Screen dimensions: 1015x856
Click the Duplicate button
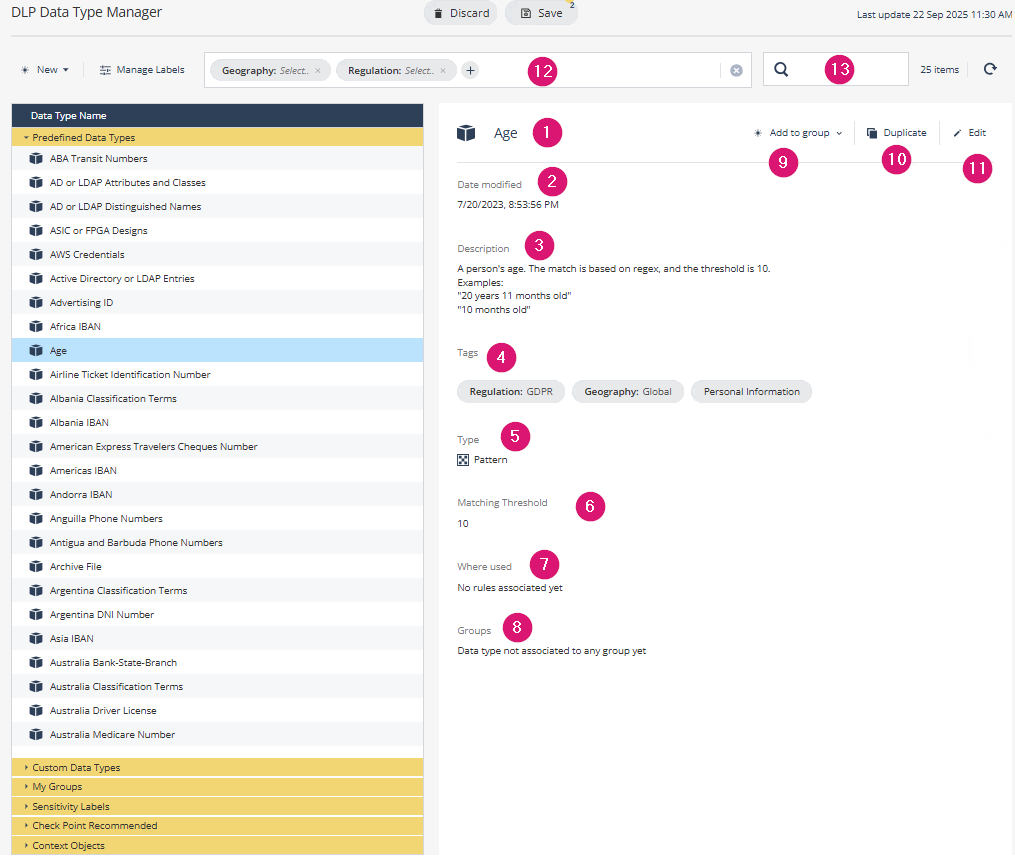(x=896, y=132)
